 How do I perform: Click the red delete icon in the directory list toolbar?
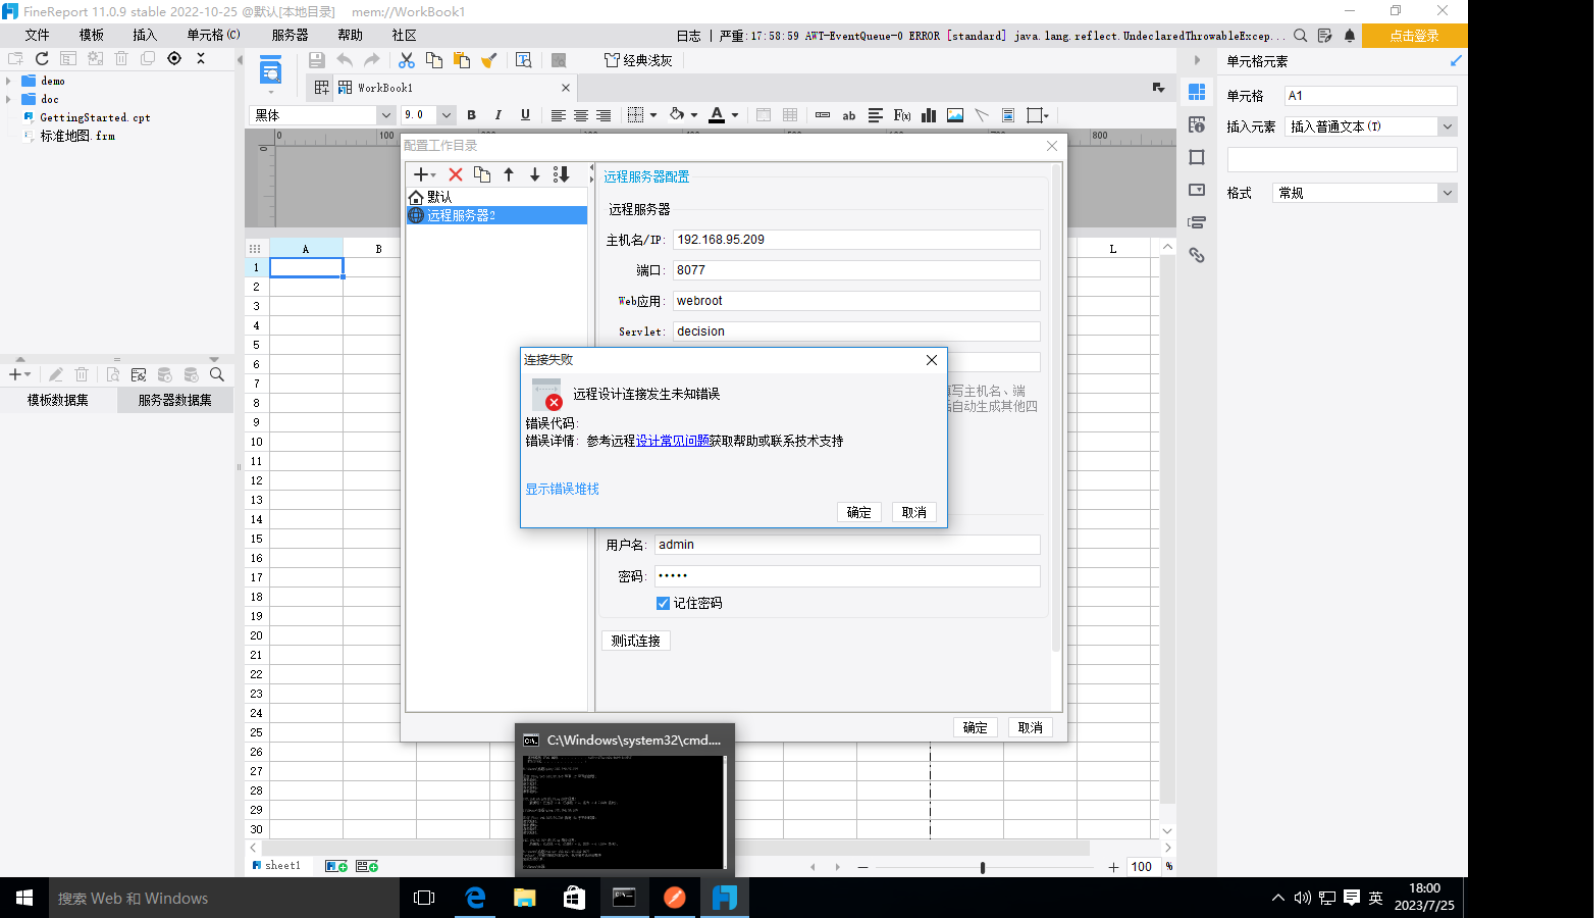click(455, 174)
